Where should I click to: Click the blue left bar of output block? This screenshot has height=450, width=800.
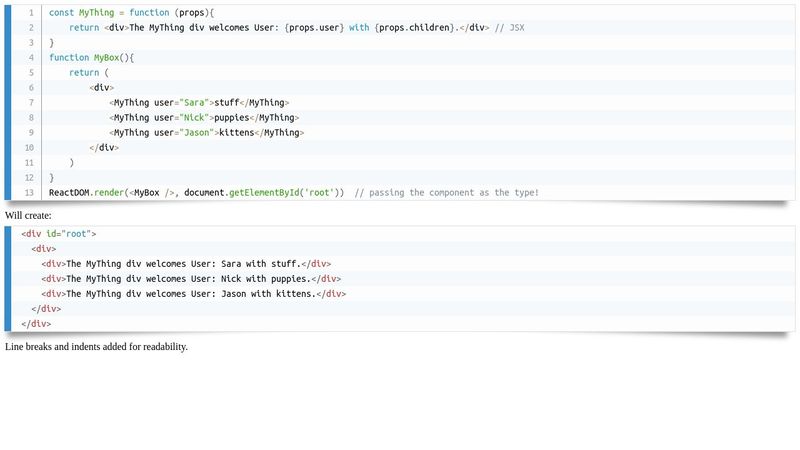(8, 279)
